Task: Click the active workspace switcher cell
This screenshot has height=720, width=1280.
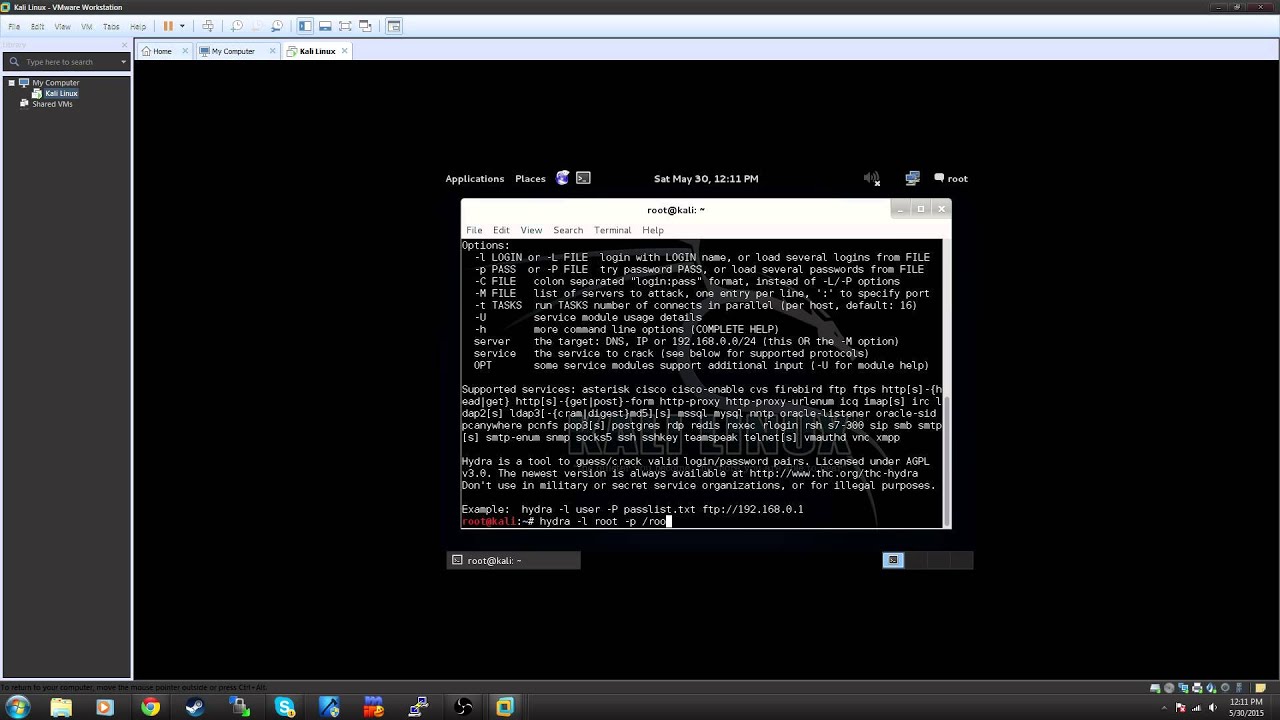Action: pyautogui.click(x=893, y=560)
